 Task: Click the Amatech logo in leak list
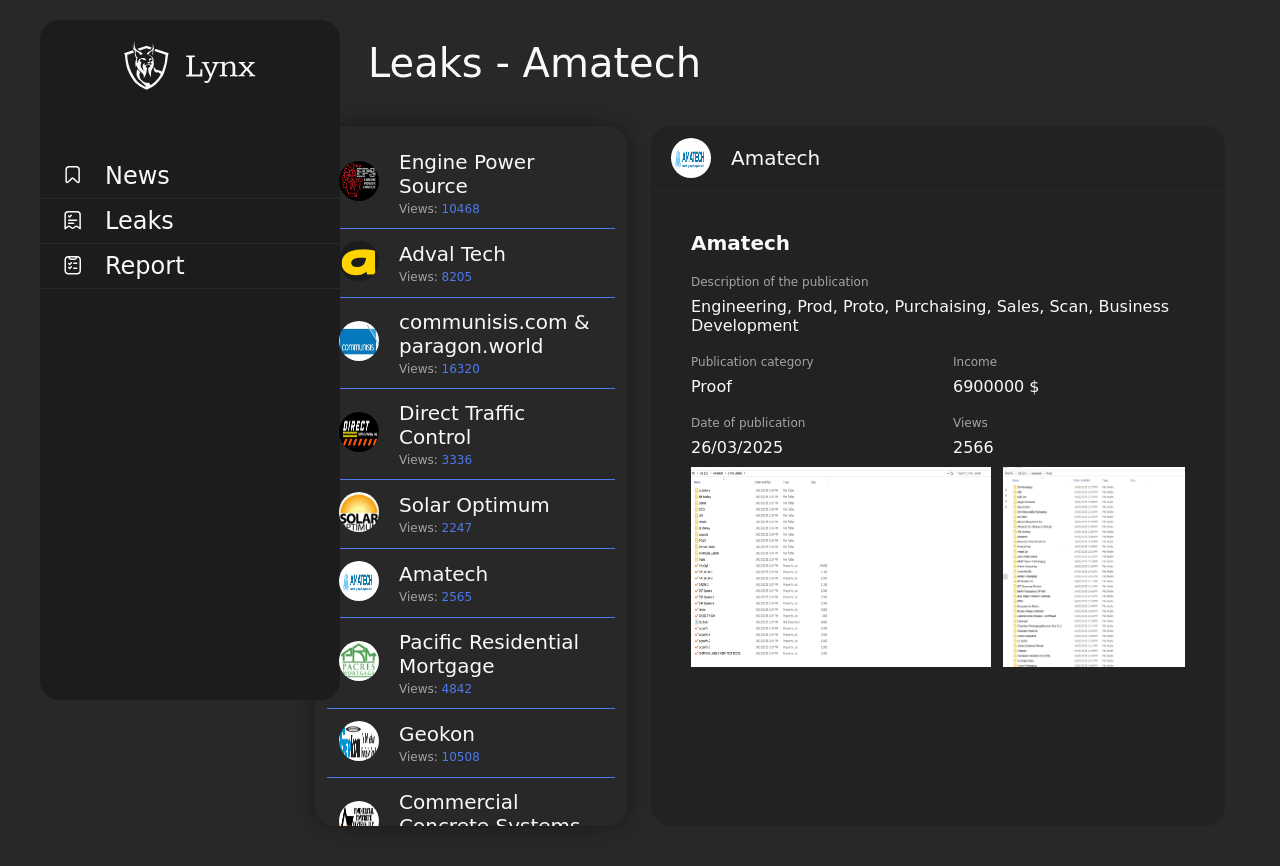359,581
